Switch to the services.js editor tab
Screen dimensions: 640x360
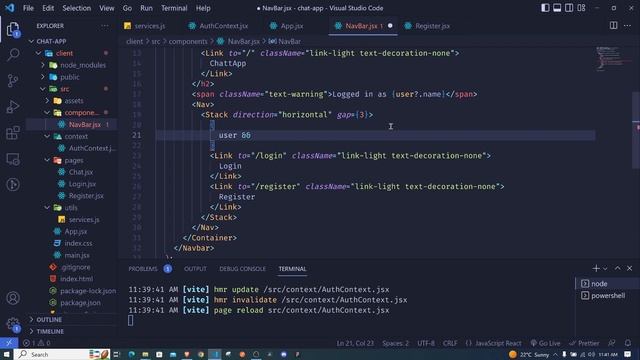[x=149, y=26]
